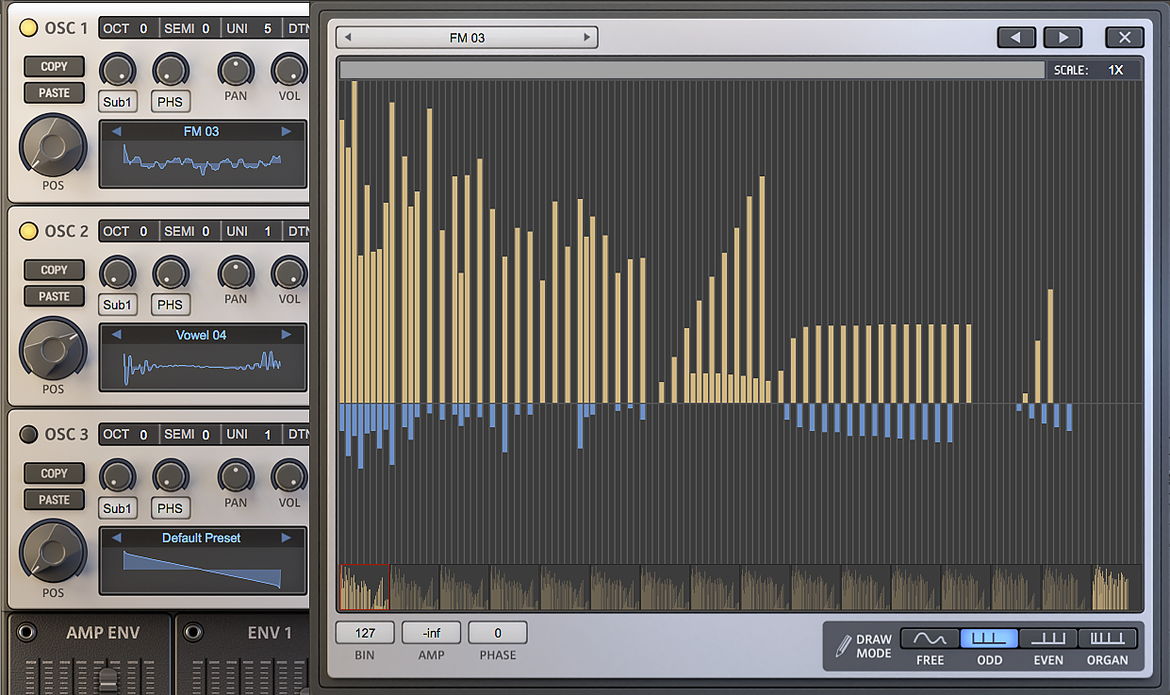The width and height of the screenshot is (1170, 695).
Task: Select the EVEN harmonics draw mode icon
Action: (x=1048, y=639)
